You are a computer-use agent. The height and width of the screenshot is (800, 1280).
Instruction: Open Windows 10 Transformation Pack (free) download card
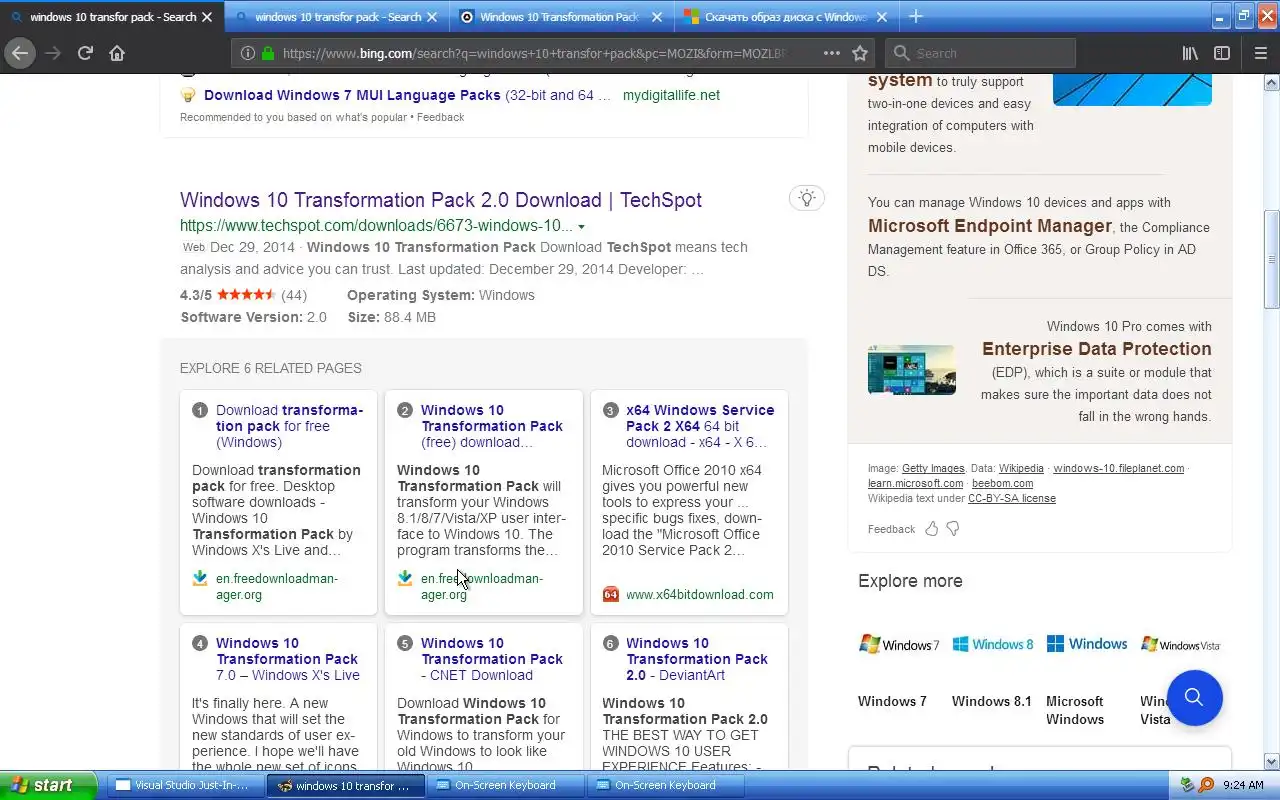pyautogui.click(x=492, y=426)
